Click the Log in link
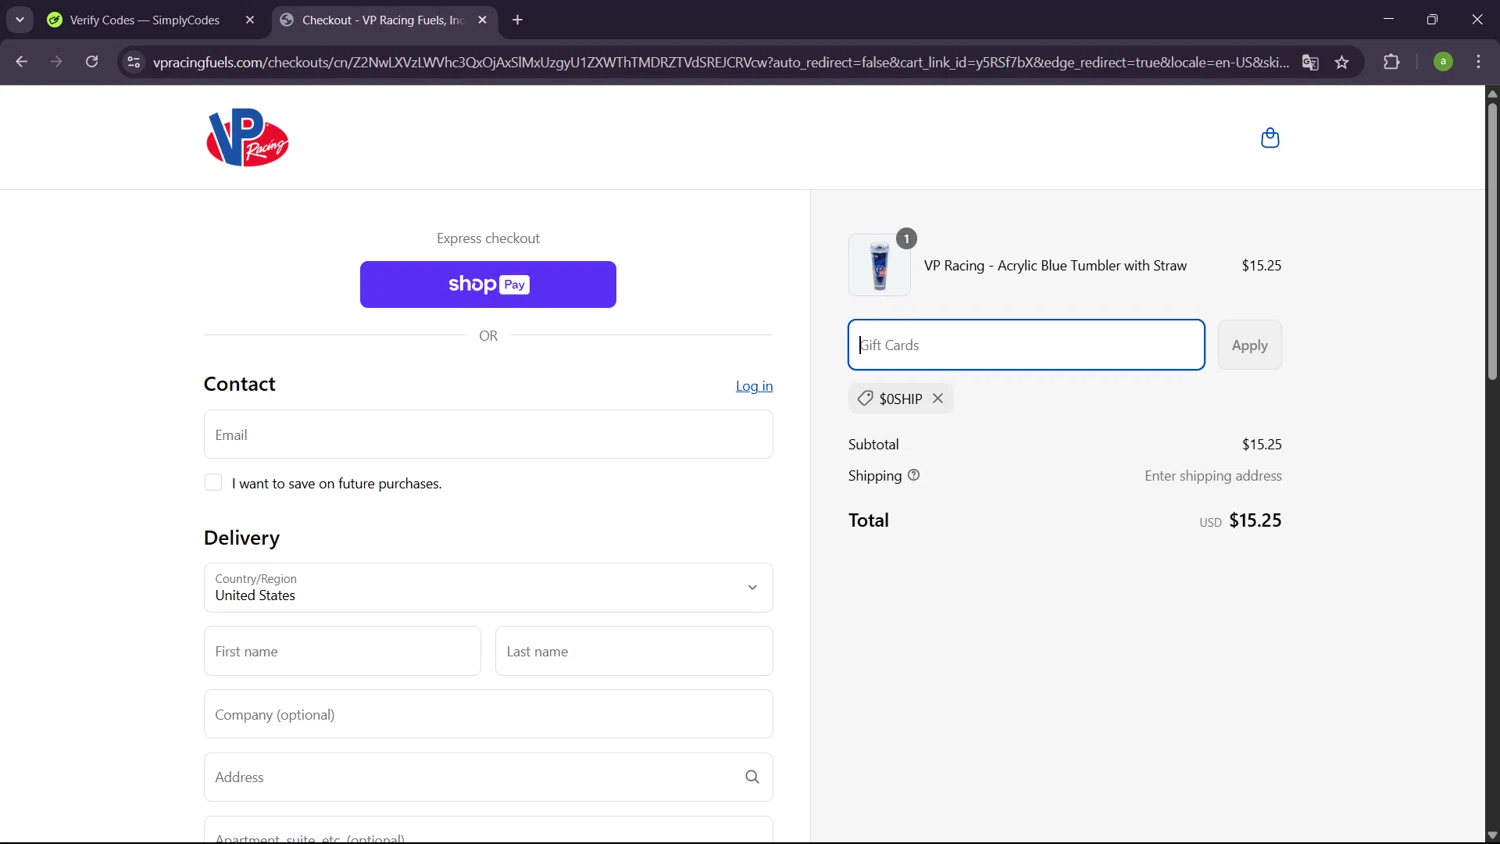The image size is (1500, 844). [x=754, y=386]
